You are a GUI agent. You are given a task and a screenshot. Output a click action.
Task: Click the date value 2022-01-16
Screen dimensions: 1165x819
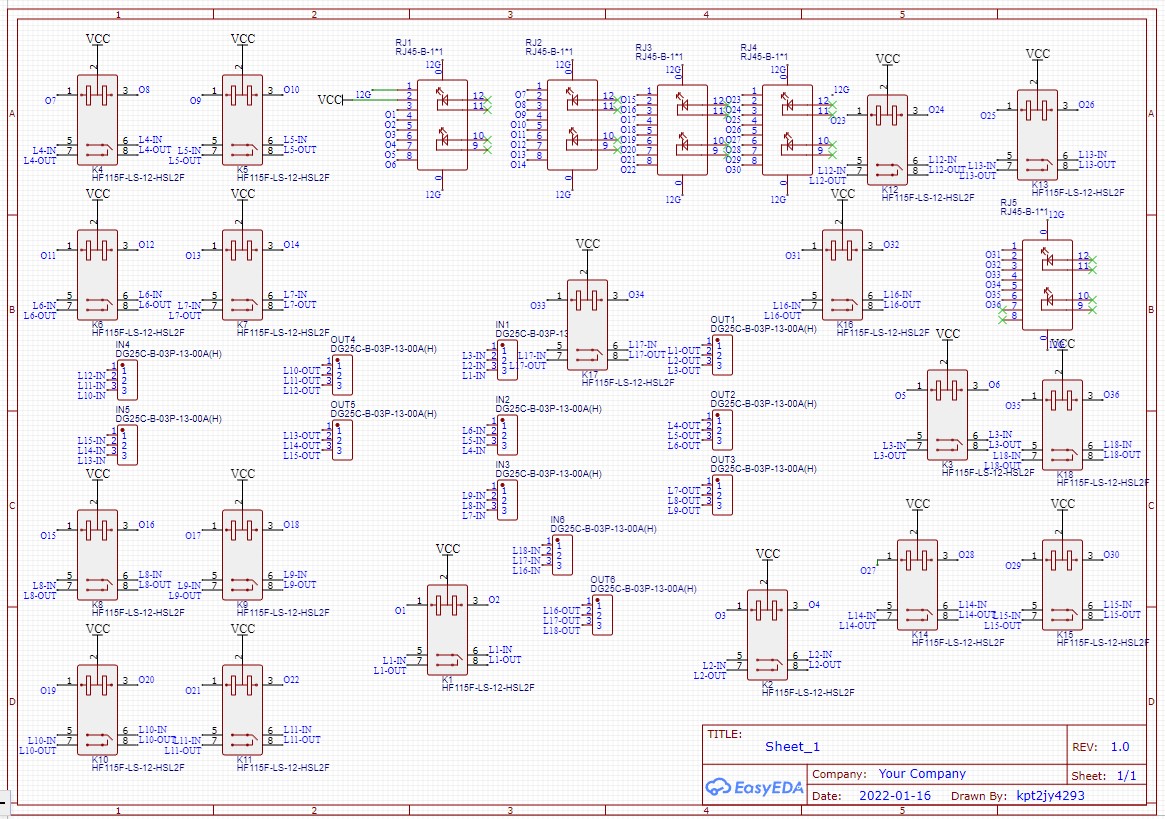tap(895, 795)
